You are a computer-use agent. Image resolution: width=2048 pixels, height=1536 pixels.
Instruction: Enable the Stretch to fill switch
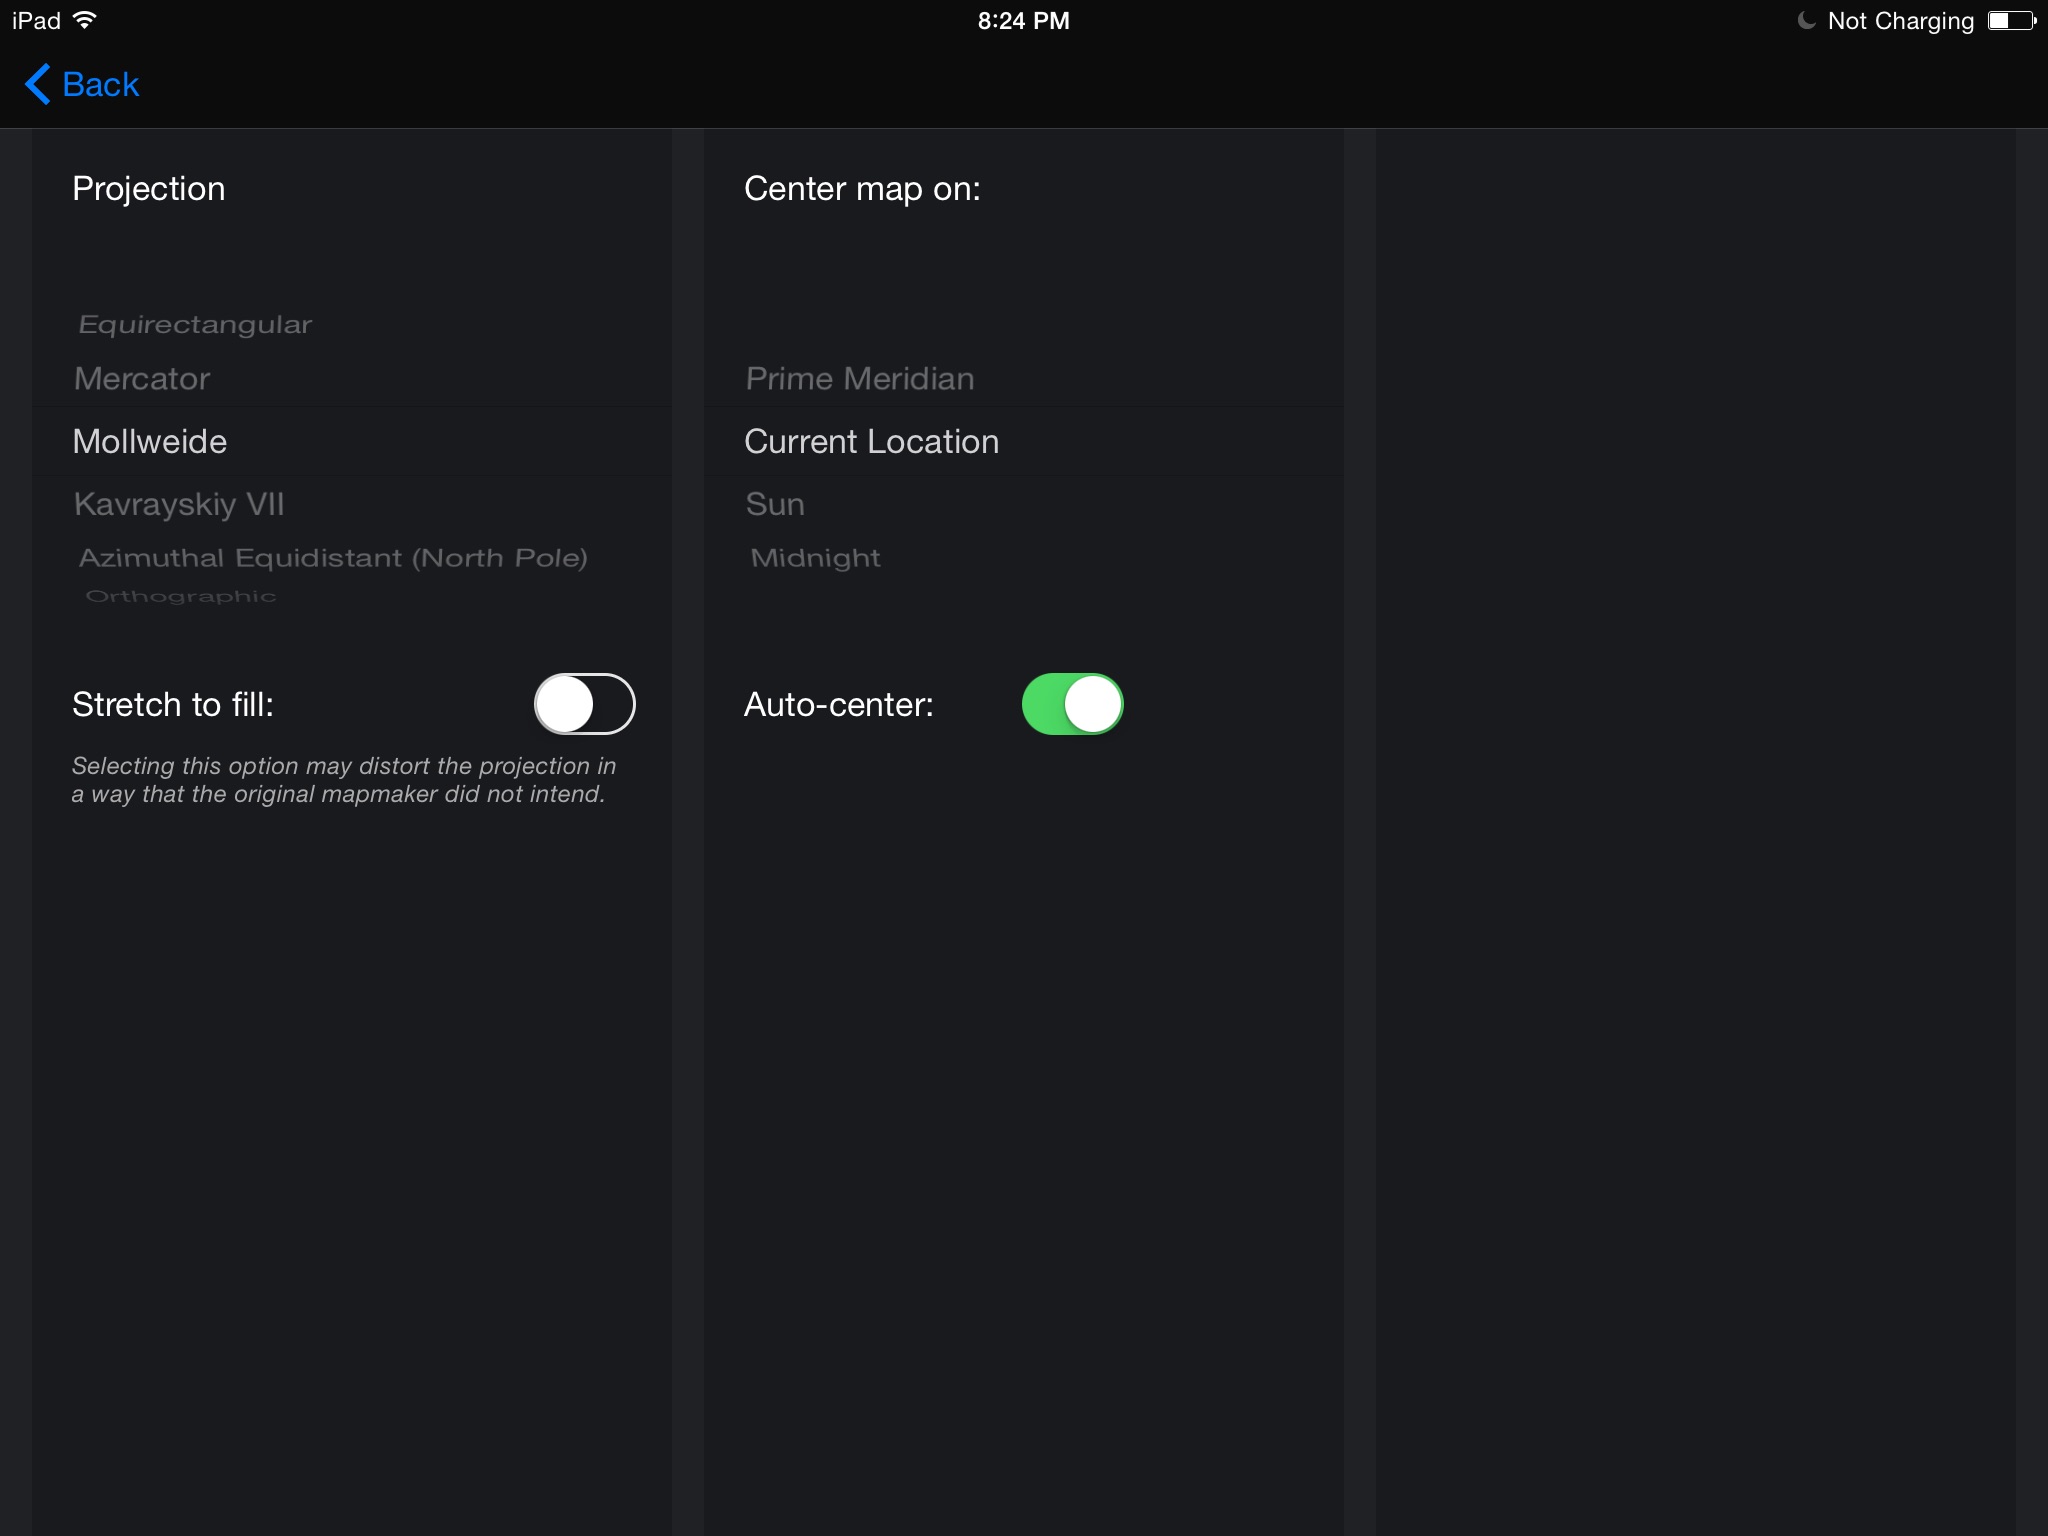coord(584,704)
